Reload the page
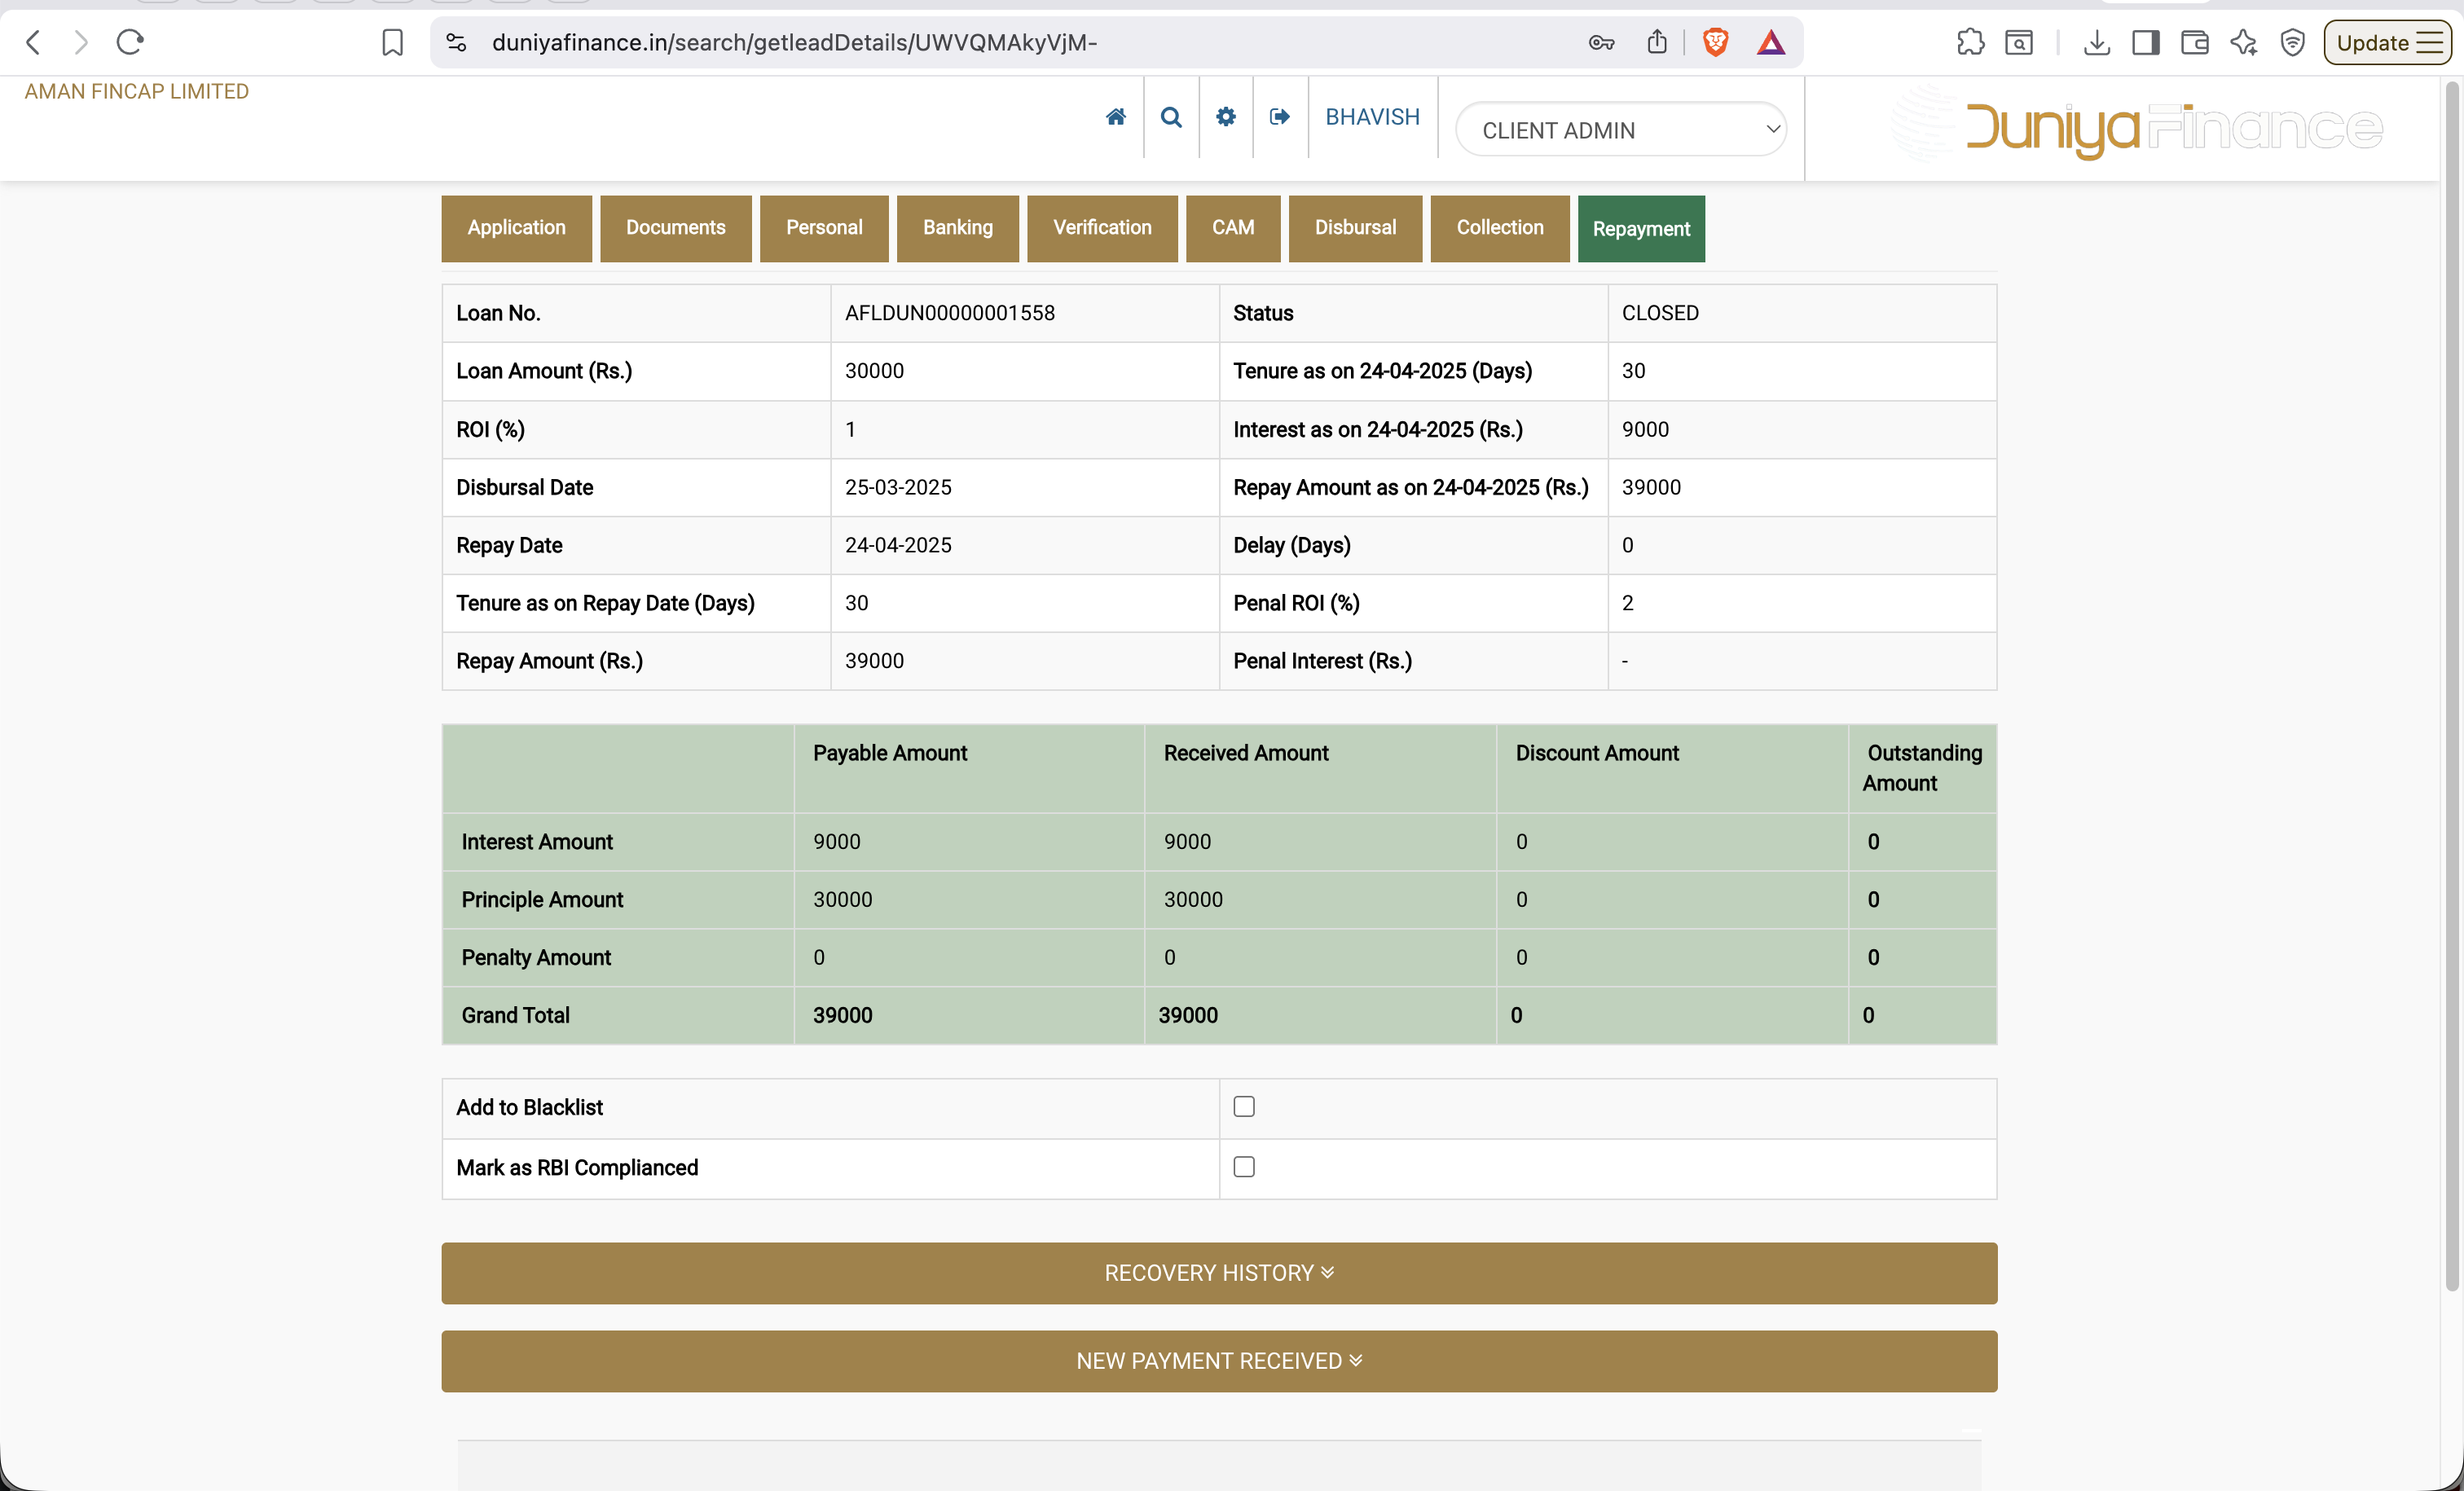The width and height of the screenshot is (2464, 1491). pyautogui.click(x=130, y=42)
